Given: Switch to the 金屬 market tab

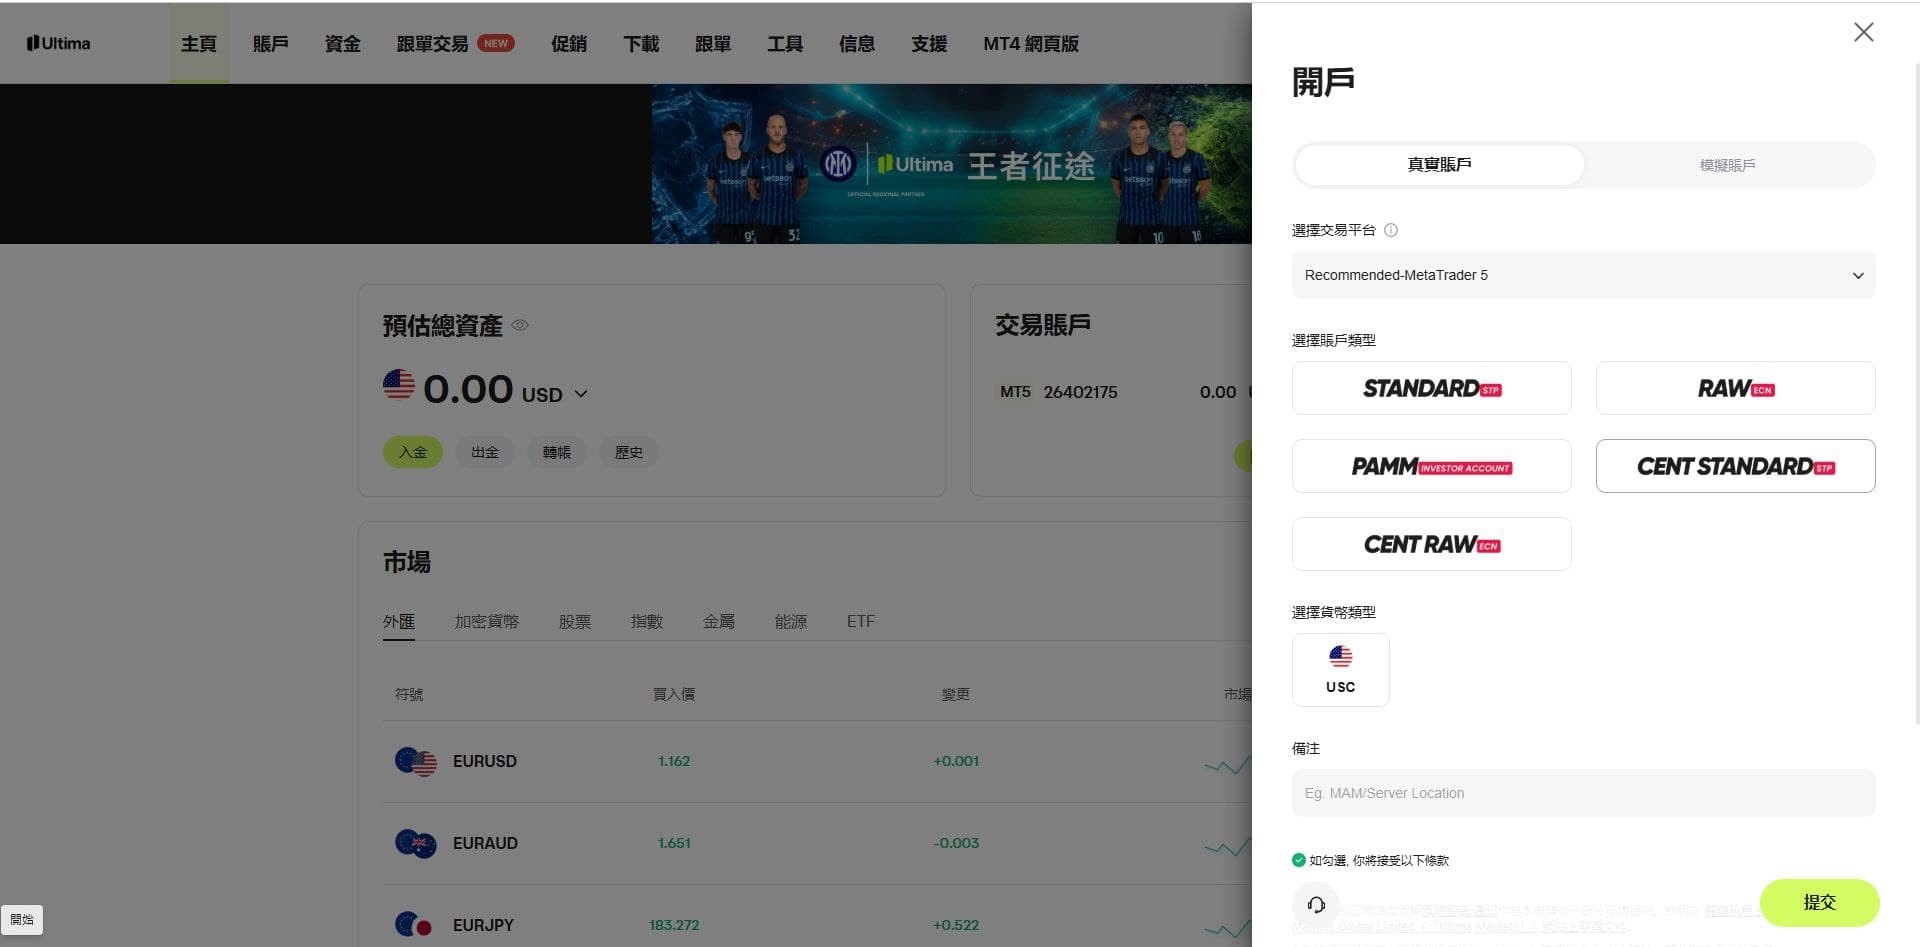Looking at the screenshot, I should point(719,622).
